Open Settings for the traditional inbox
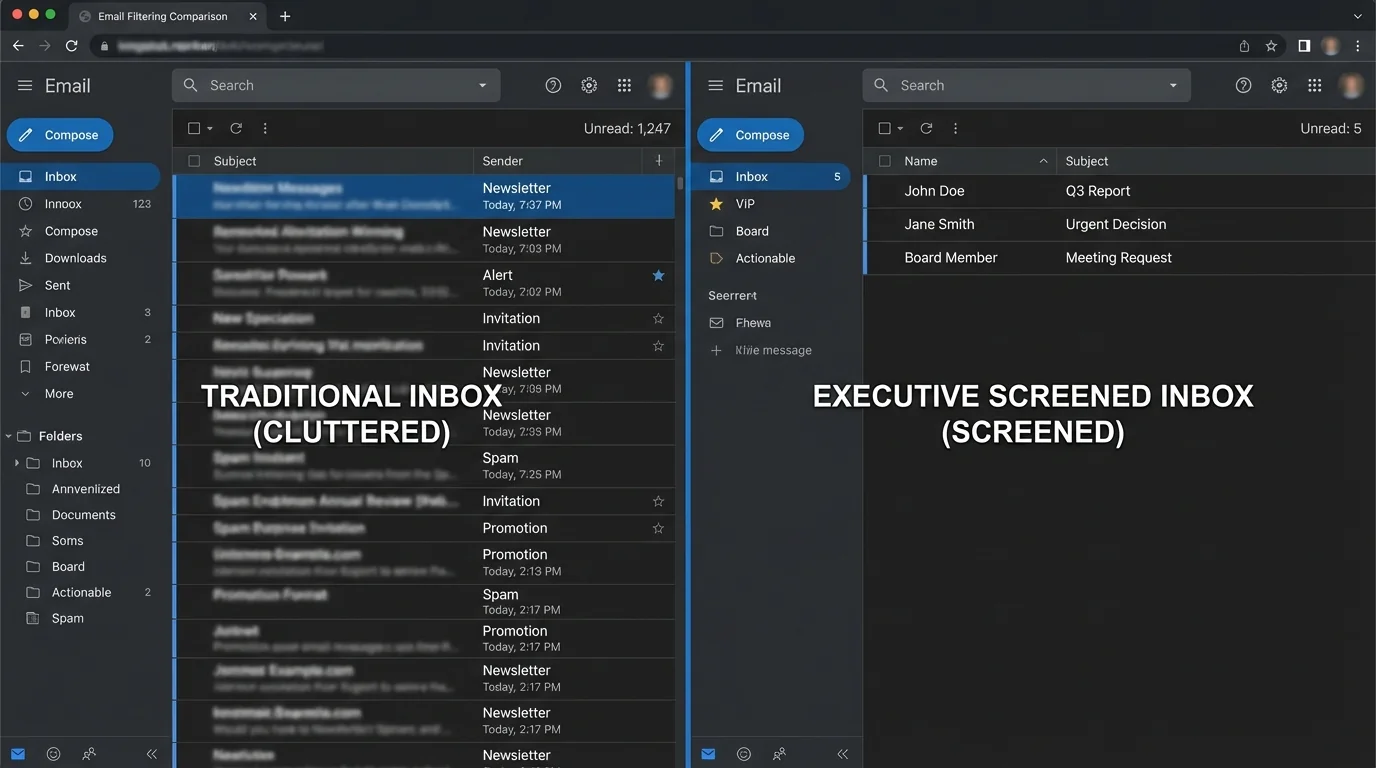Viewport: 1376px width, 768px height. [x=589, y=85]
